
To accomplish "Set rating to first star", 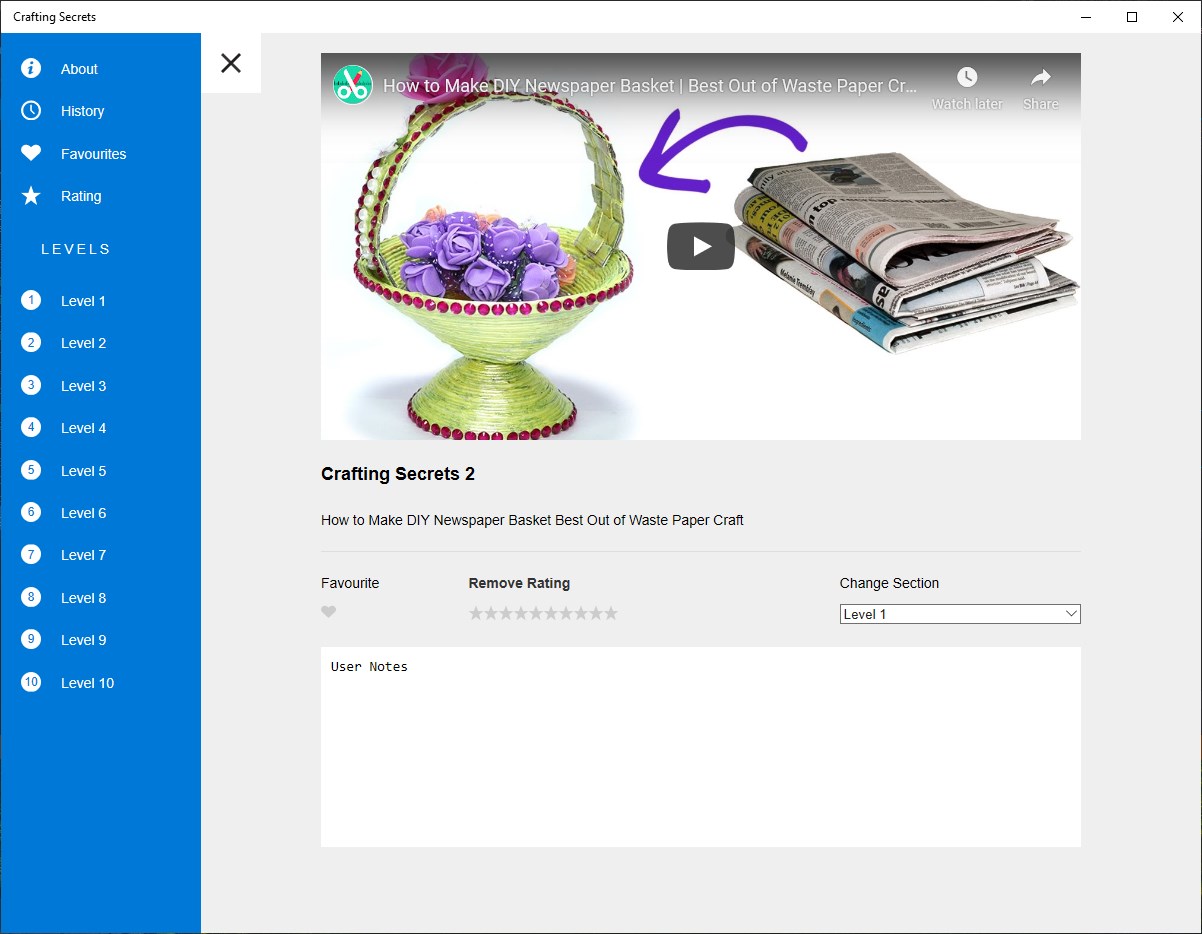I will coord(476,613).
